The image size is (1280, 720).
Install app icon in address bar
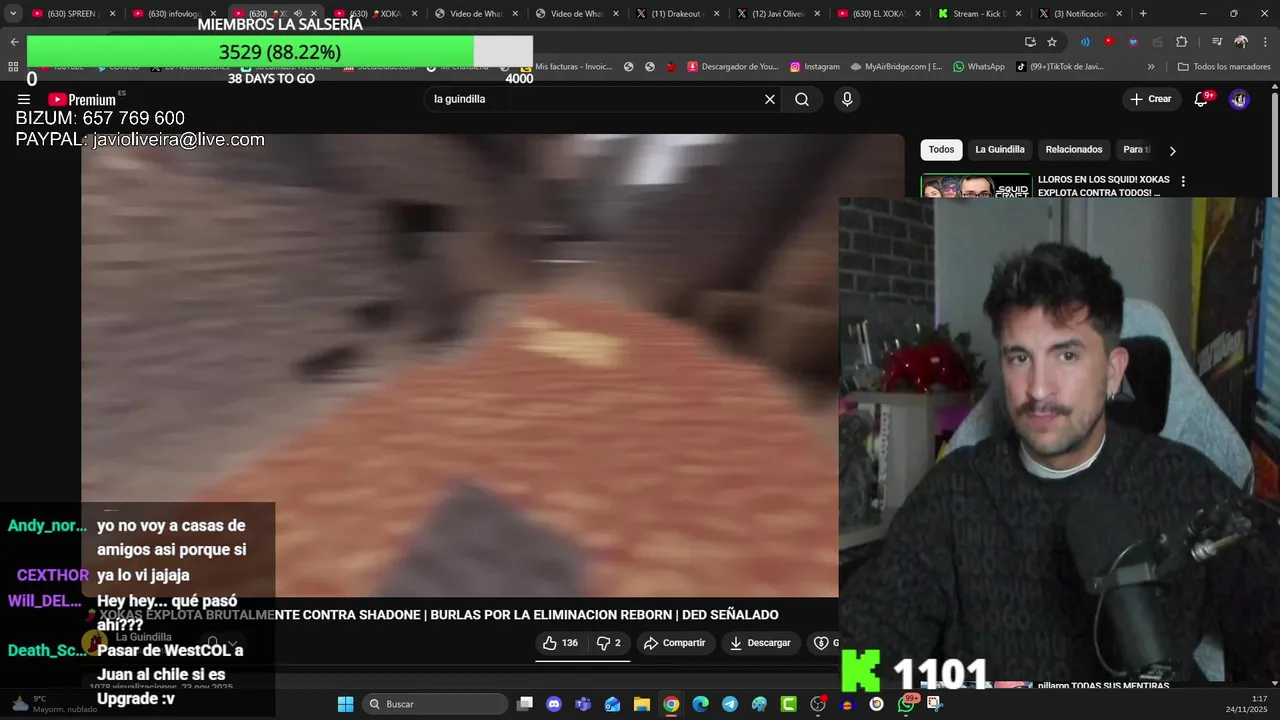[1030, 42]
